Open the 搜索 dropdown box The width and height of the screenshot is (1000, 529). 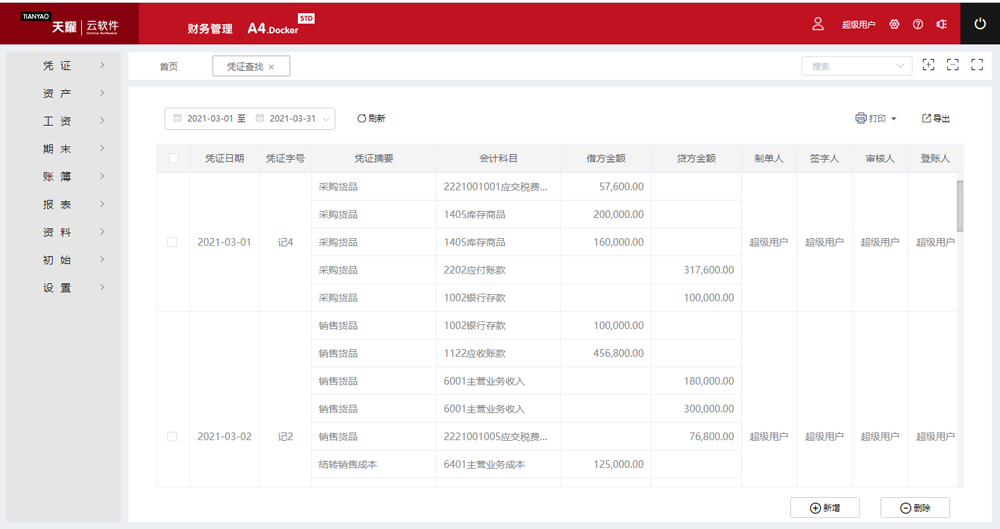click(x=856, y=66)
